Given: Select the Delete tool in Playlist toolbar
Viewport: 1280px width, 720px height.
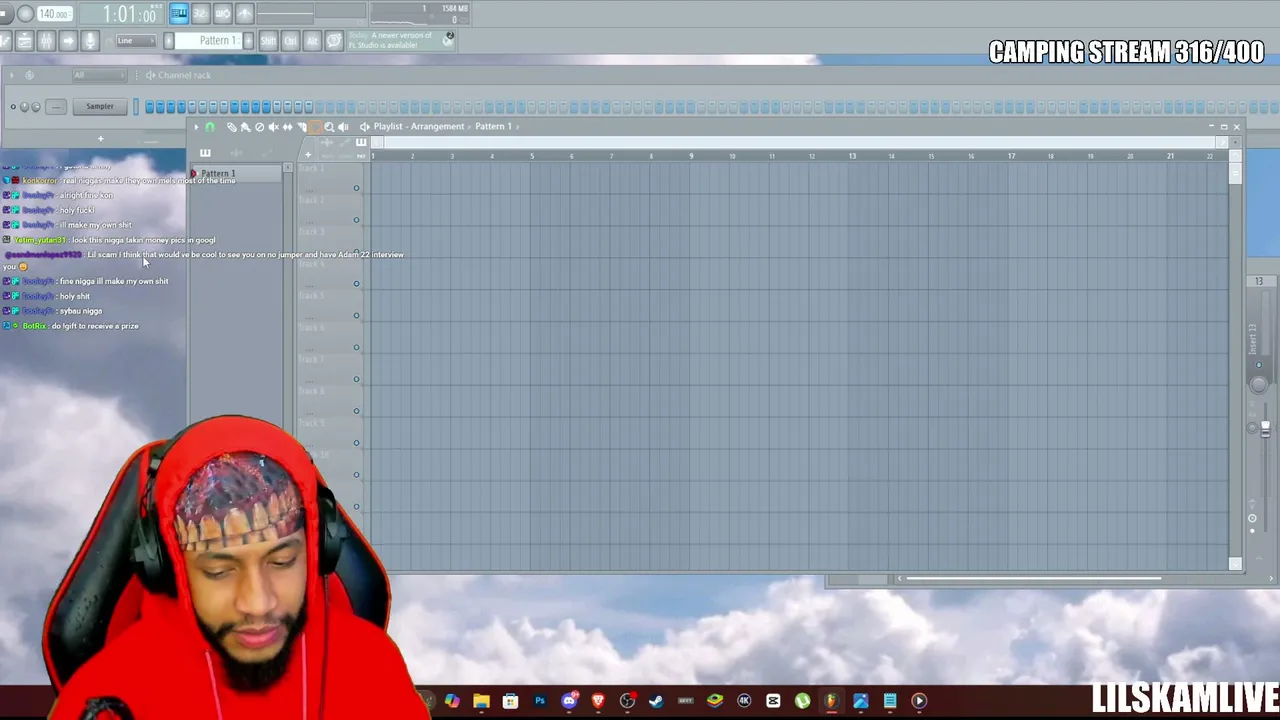Looking at the screenshot, I should coord(259,127).
